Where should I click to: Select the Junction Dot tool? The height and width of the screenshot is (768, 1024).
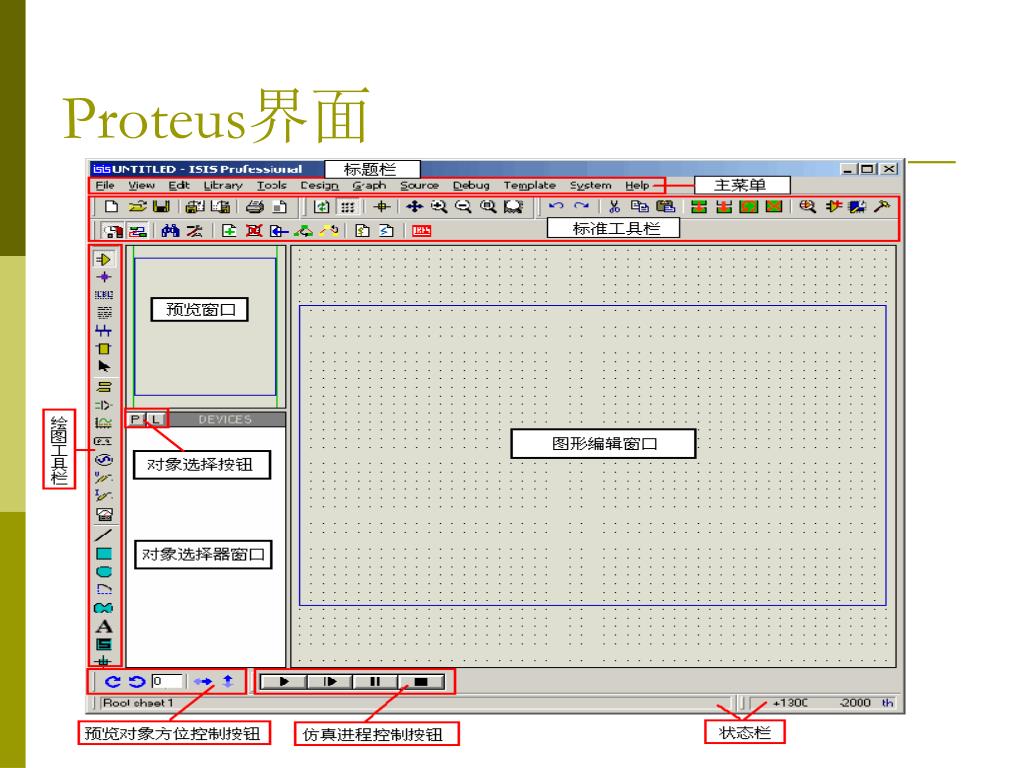(x=103, y=277)
